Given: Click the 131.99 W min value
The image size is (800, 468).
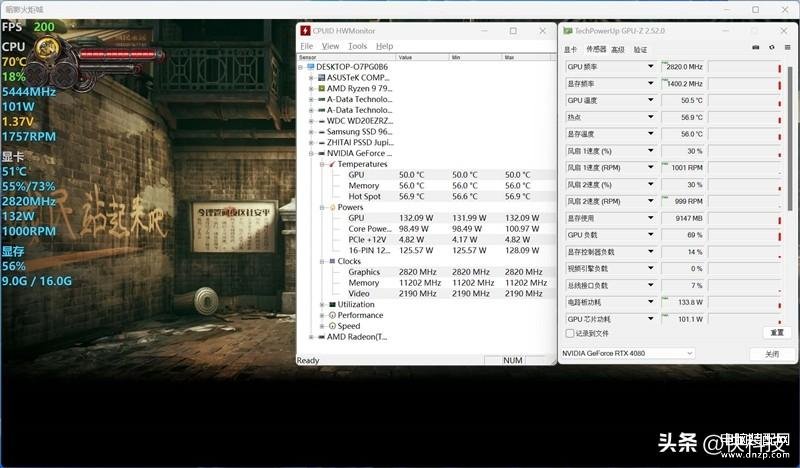Looking at the screenshot, I should 469,218.
